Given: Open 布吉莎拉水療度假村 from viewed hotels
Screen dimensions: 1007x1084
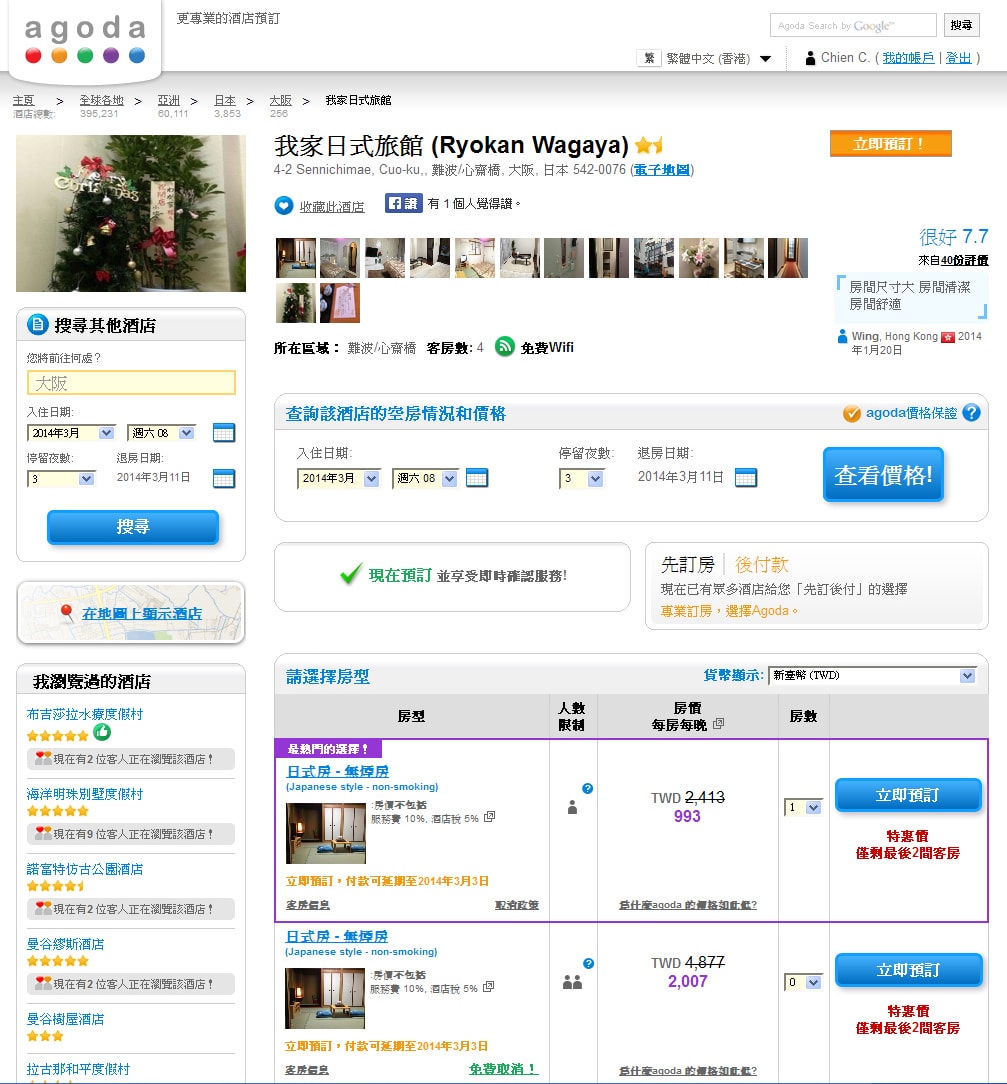Looking at the screenshot, I should (84, 714).
